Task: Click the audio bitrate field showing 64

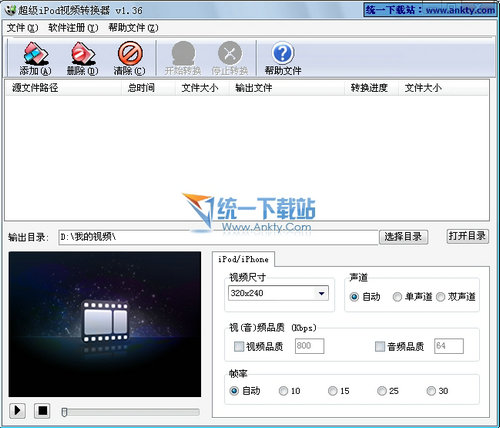Action: click(x=449, y=346)
